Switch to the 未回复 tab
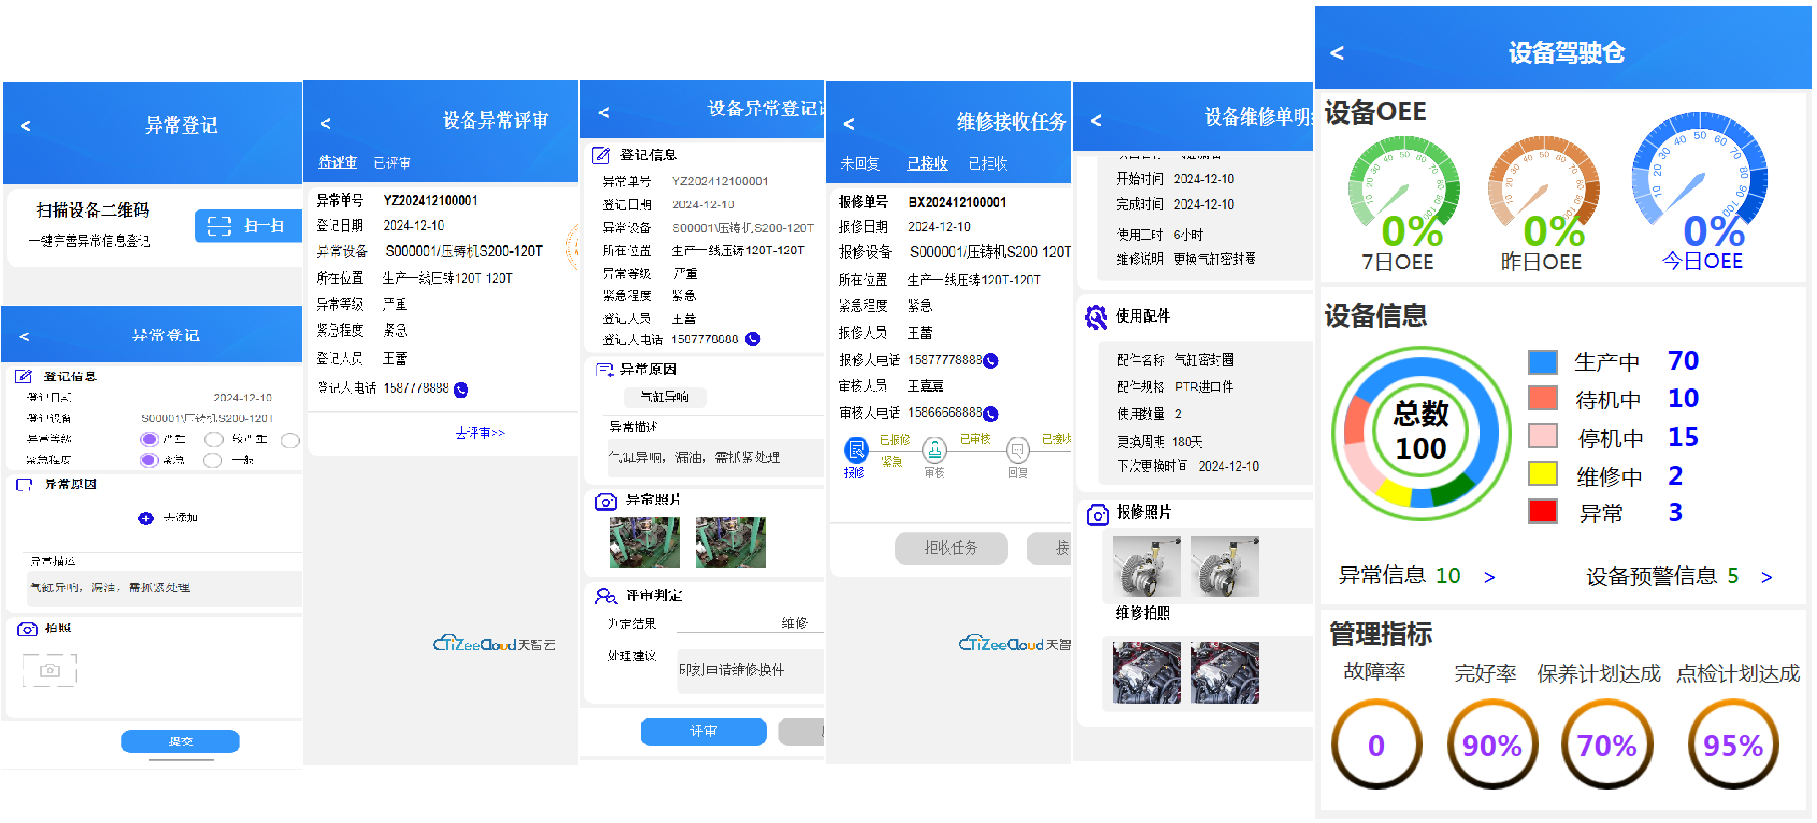1817x823 pixels. pyautogui.click(x=859, y=164)
